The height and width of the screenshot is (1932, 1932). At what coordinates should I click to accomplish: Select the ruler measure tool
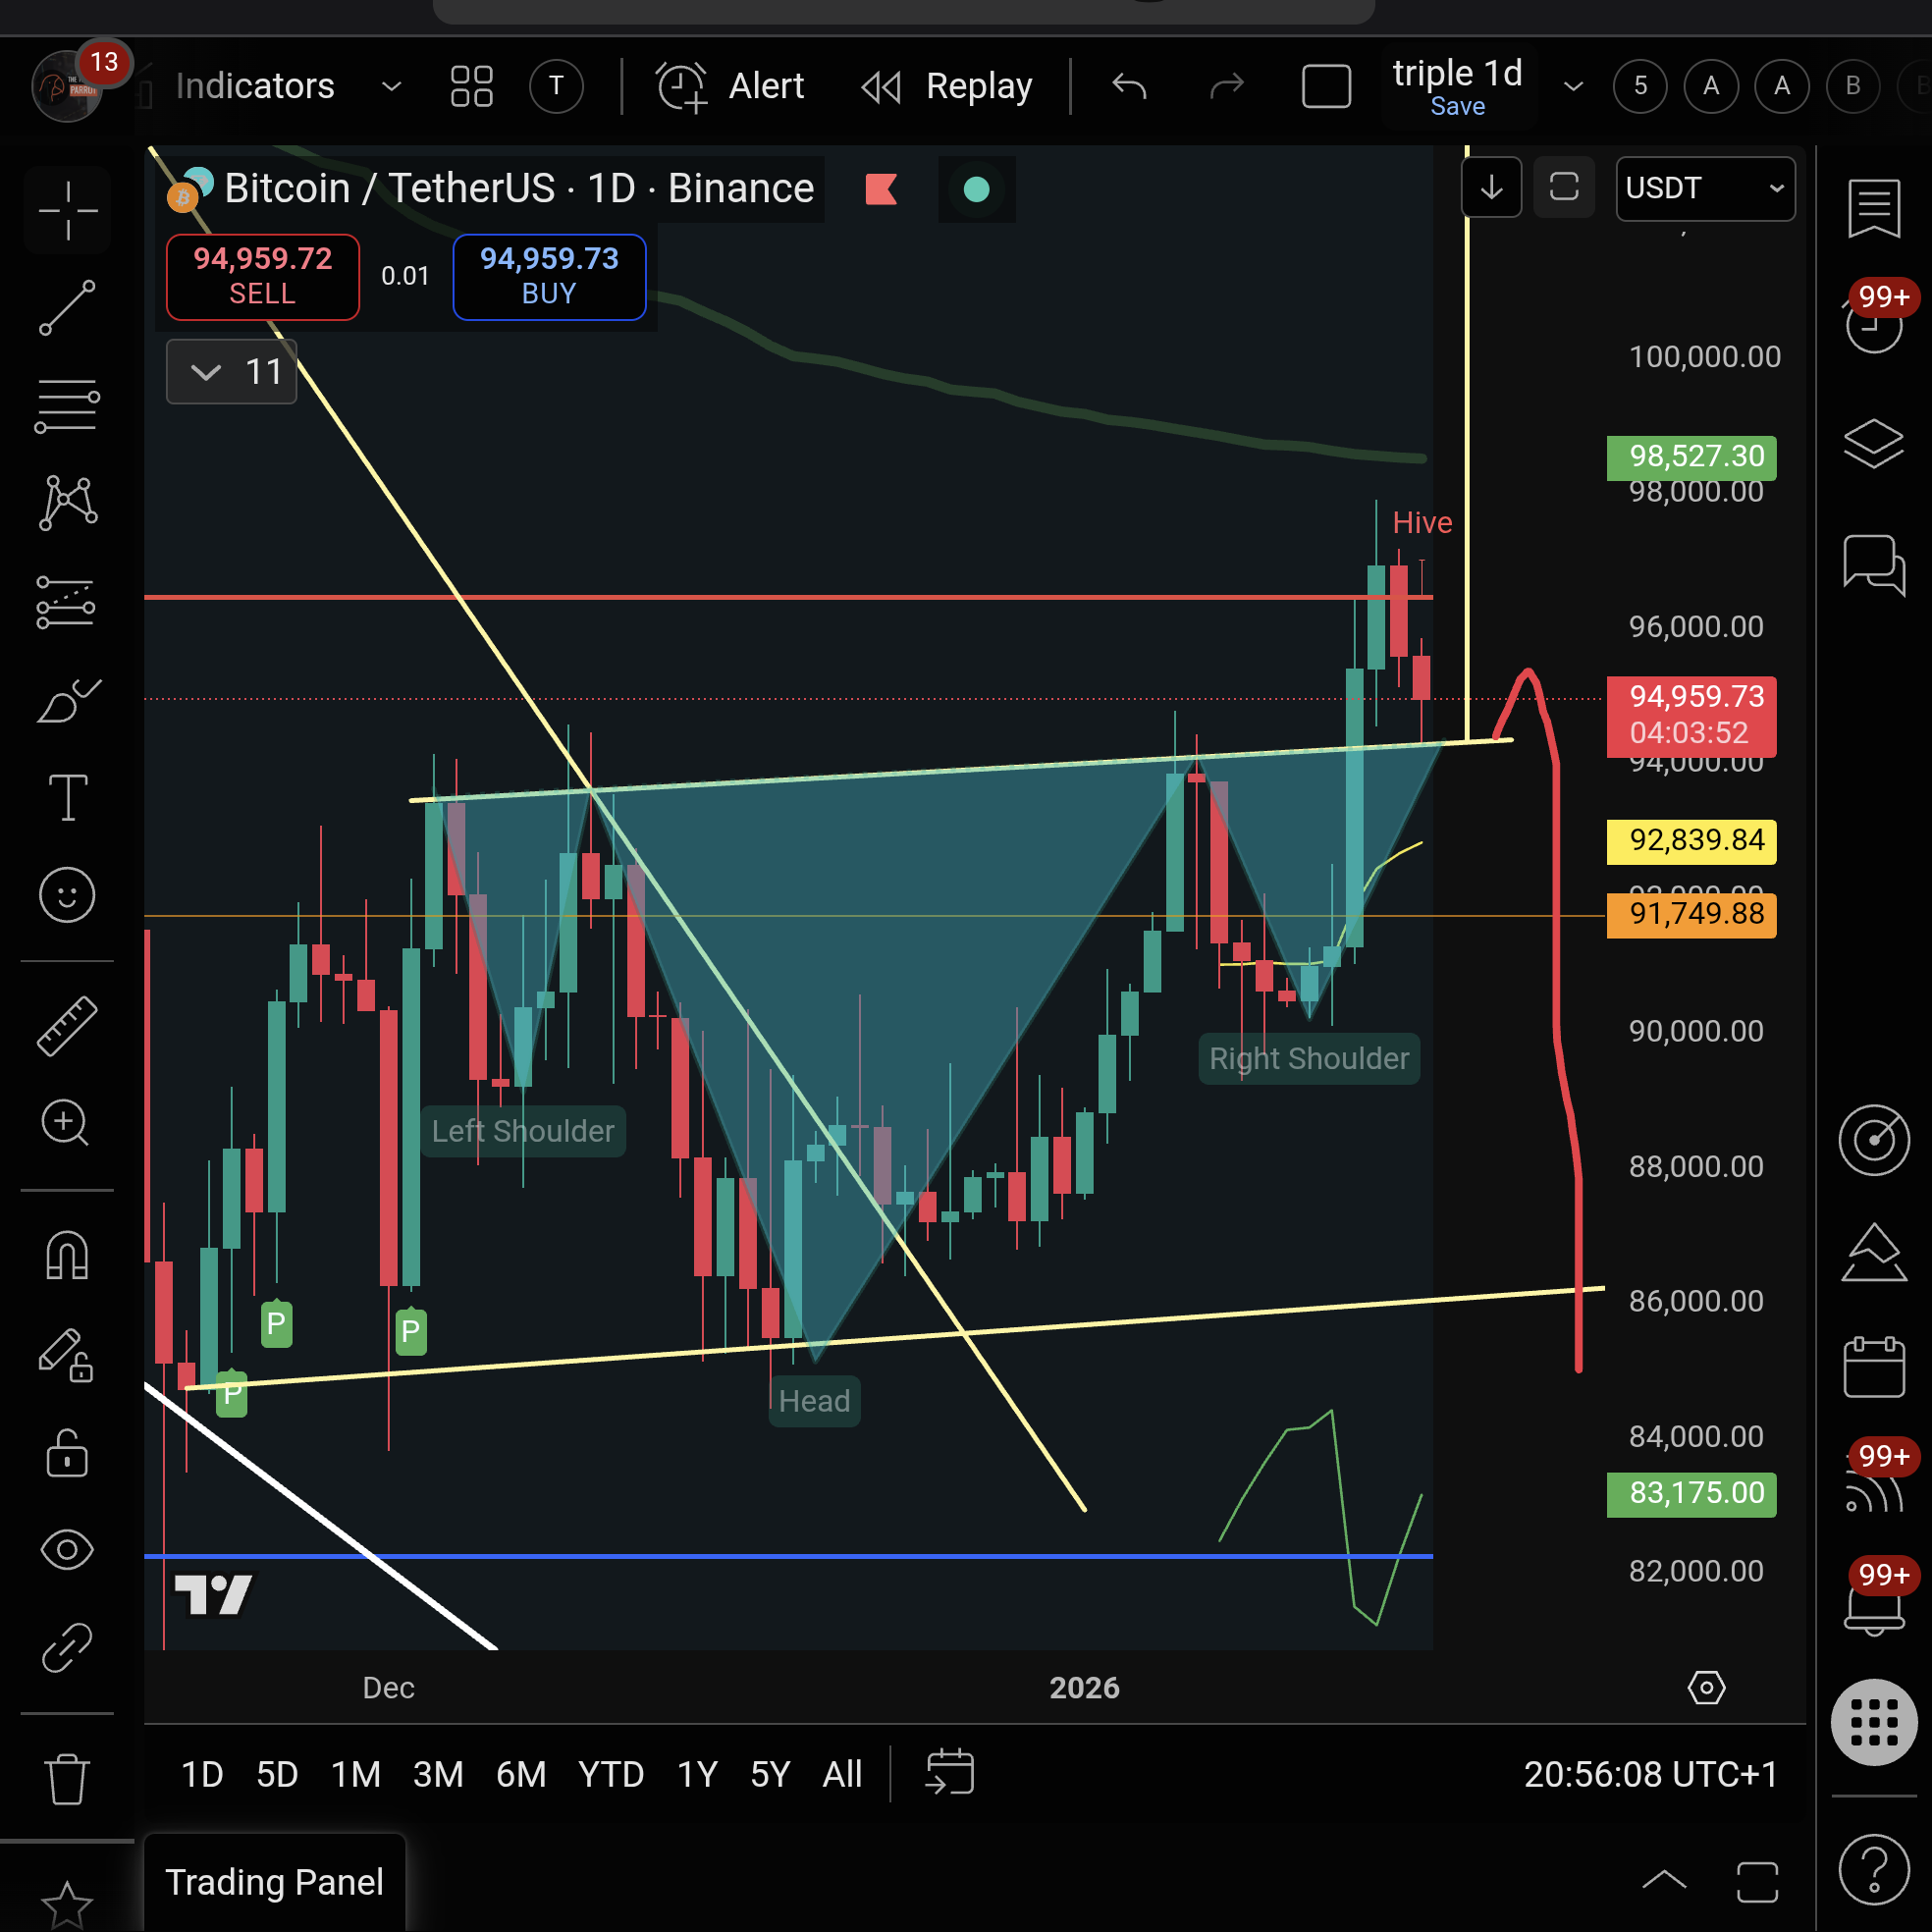pos(67,1025)
